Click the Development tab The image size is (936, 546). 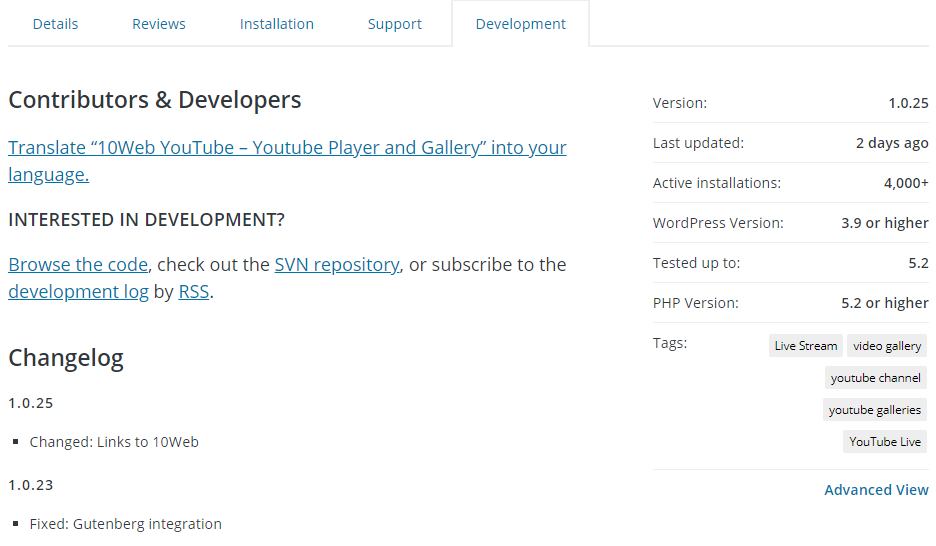521,24
